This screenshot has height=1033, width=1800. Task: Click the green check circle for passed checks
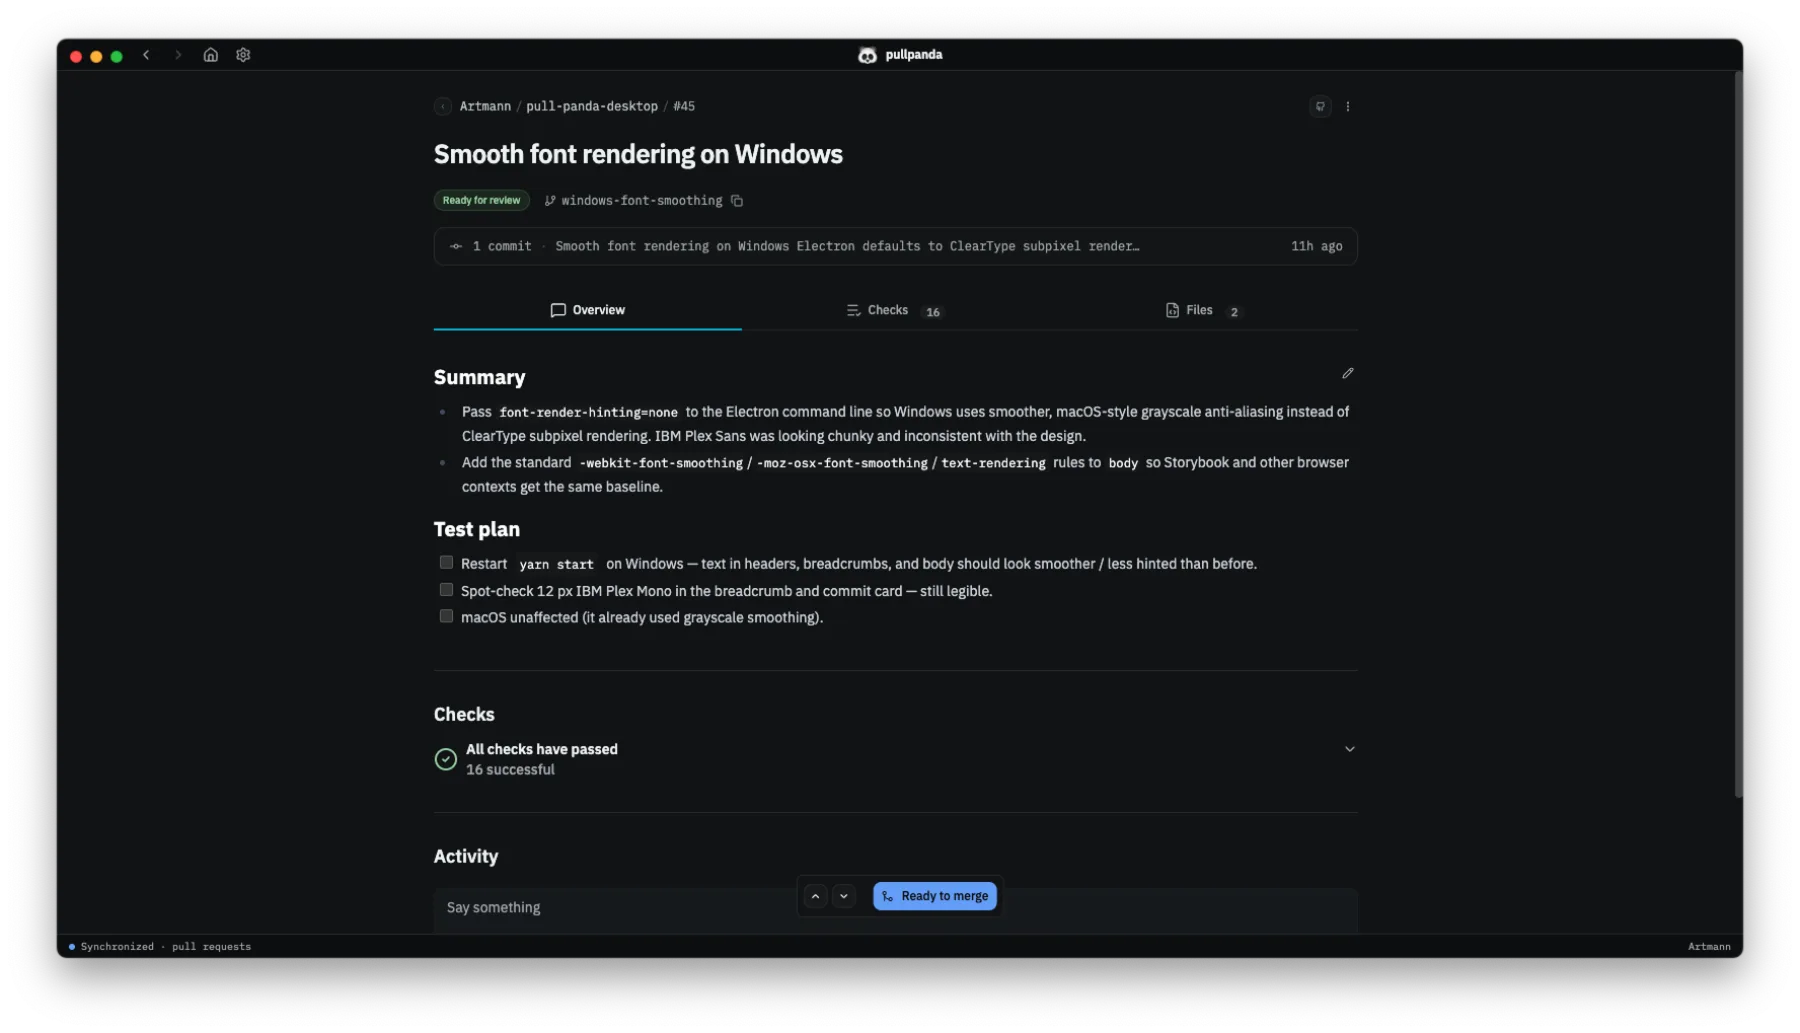point(446,759)
